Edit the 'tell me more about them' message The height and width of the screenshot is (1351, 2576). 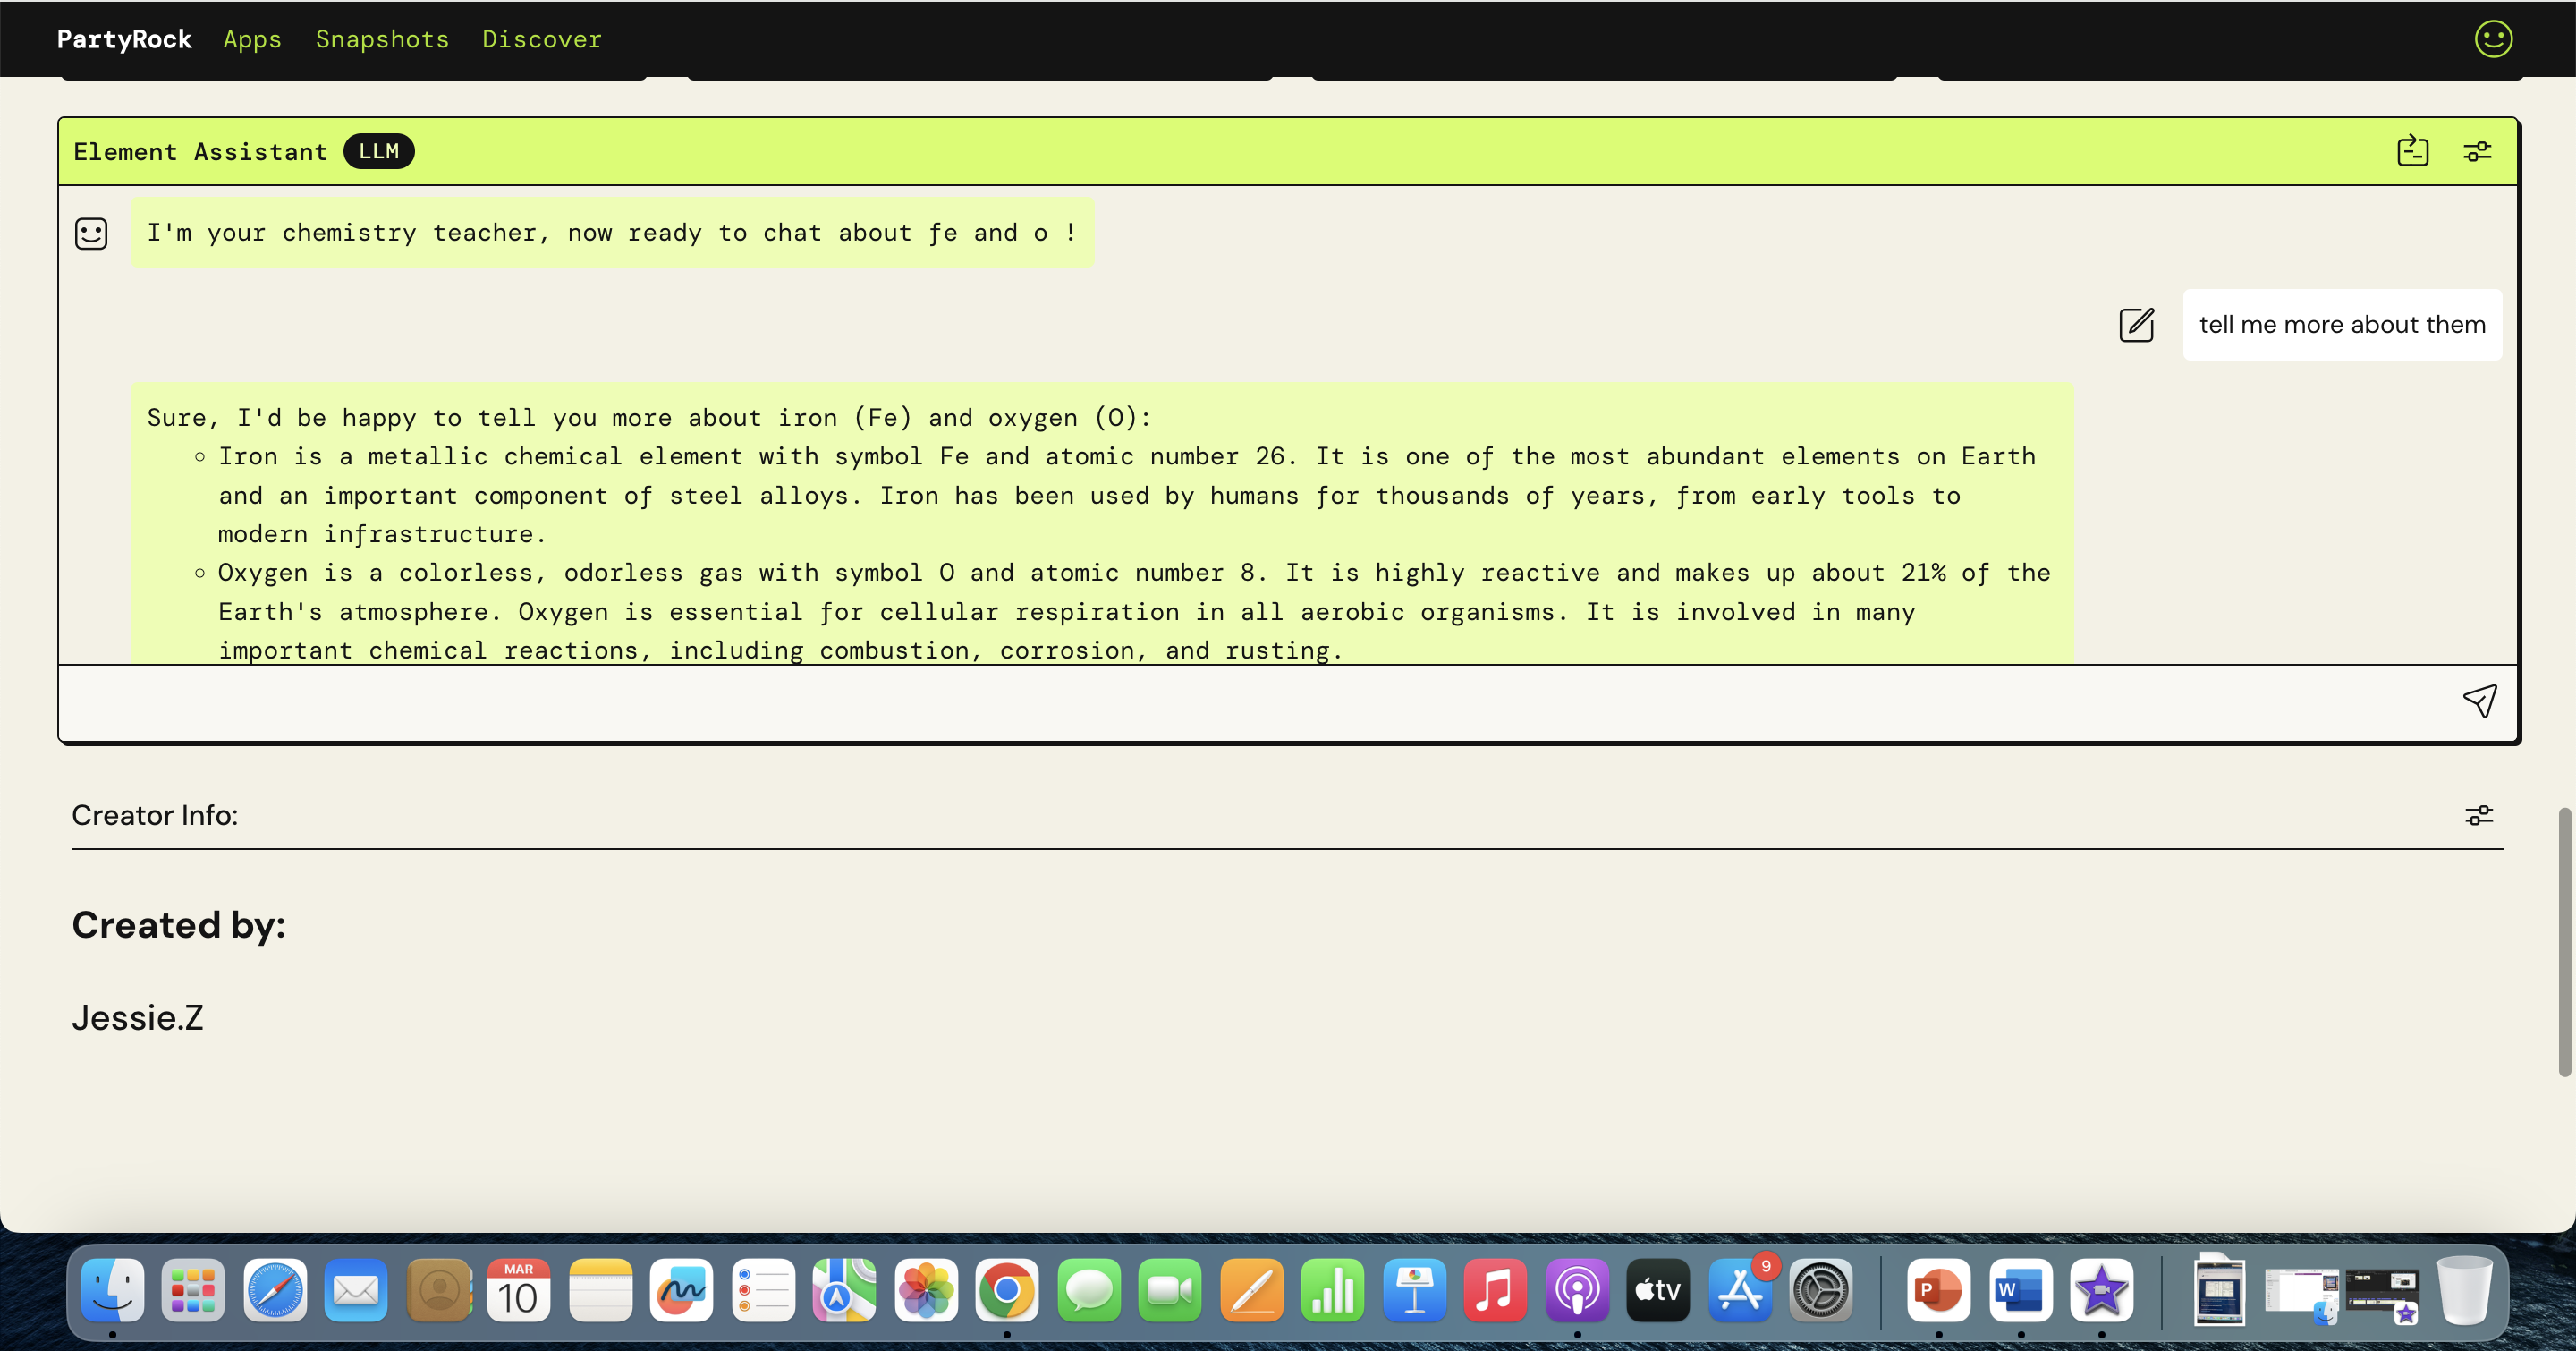[x=2136, y=325]
